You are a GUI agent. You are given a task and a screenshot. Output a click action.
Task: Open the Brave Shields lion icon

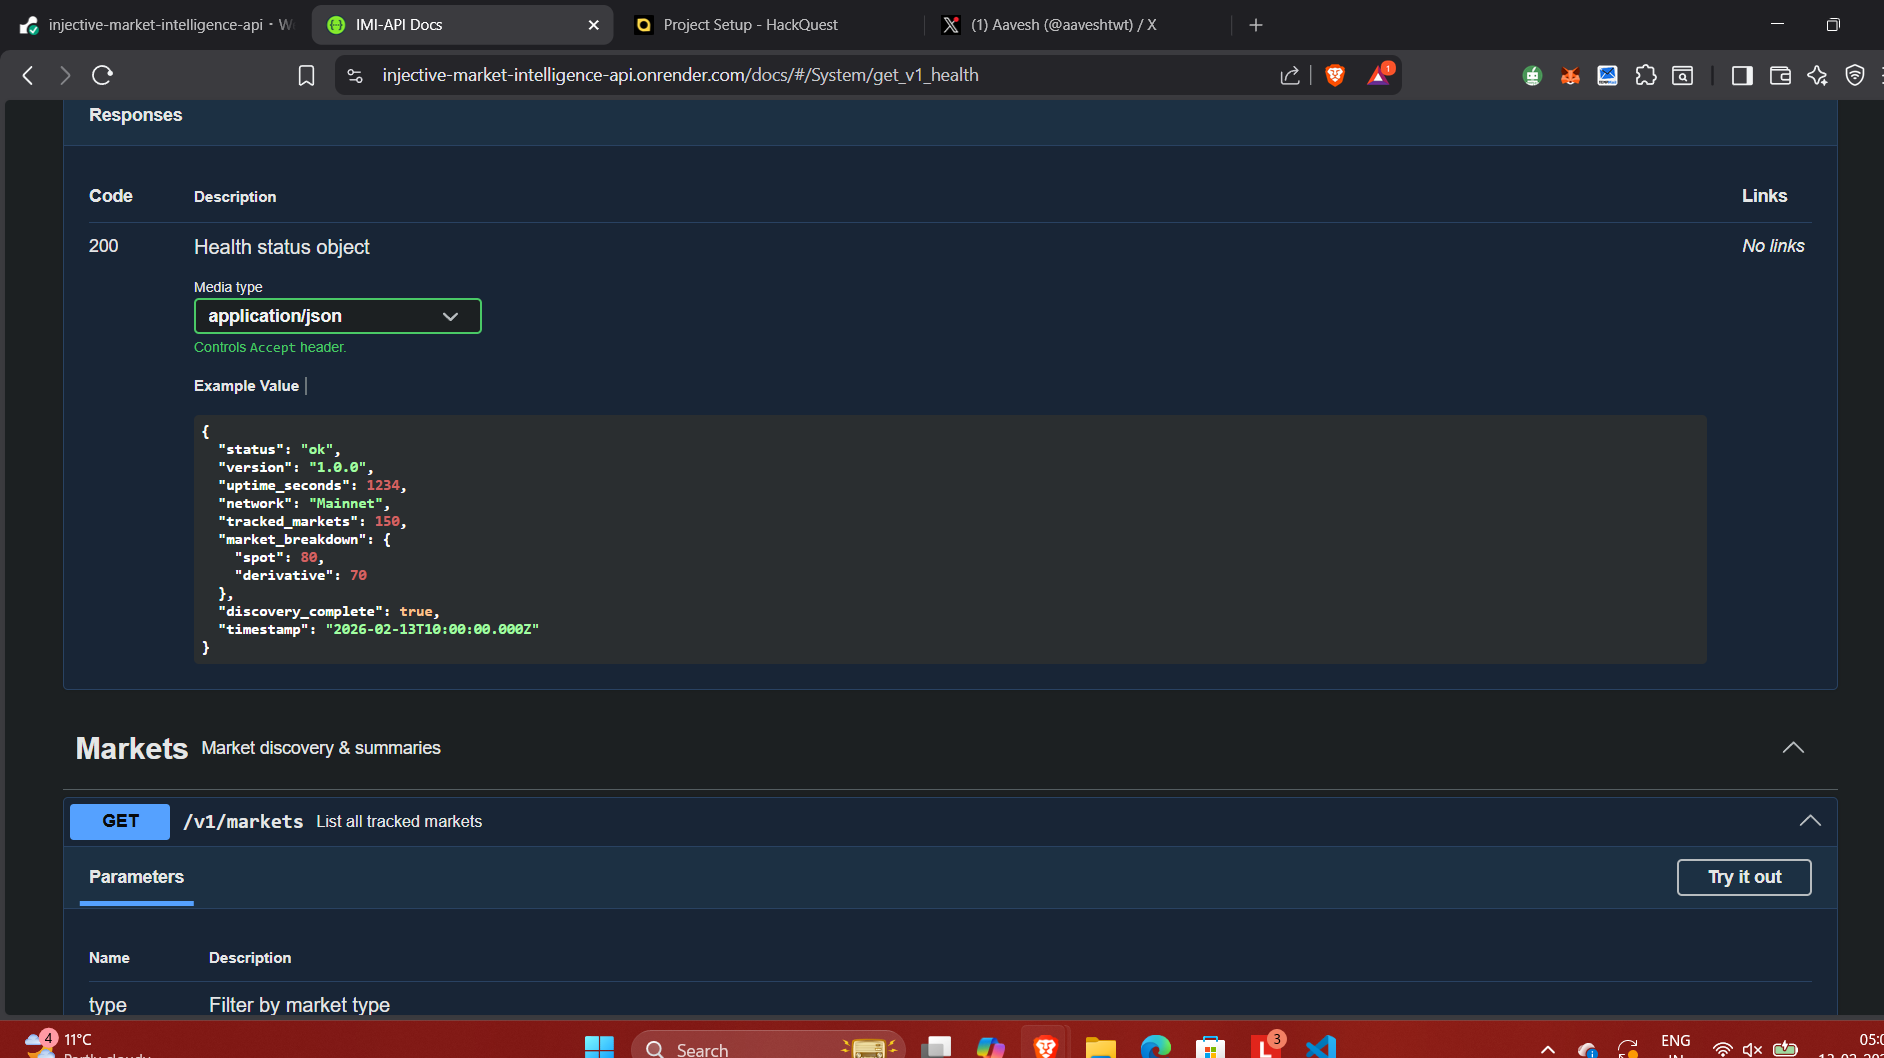click(x=1334, y=75)
